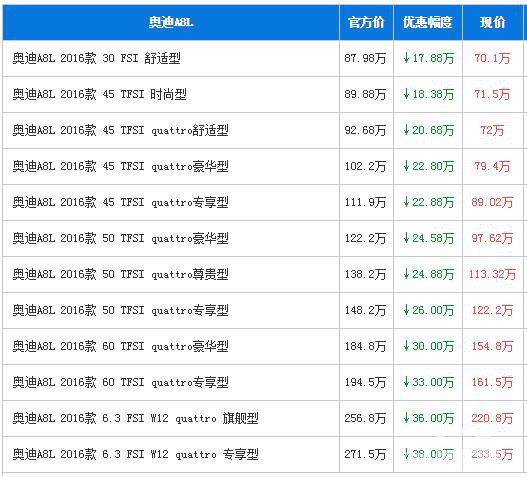Click official price 122.2万 in 官方价 column
The height and width of the screenshot is (477, 527).
(x=365, y=238)
